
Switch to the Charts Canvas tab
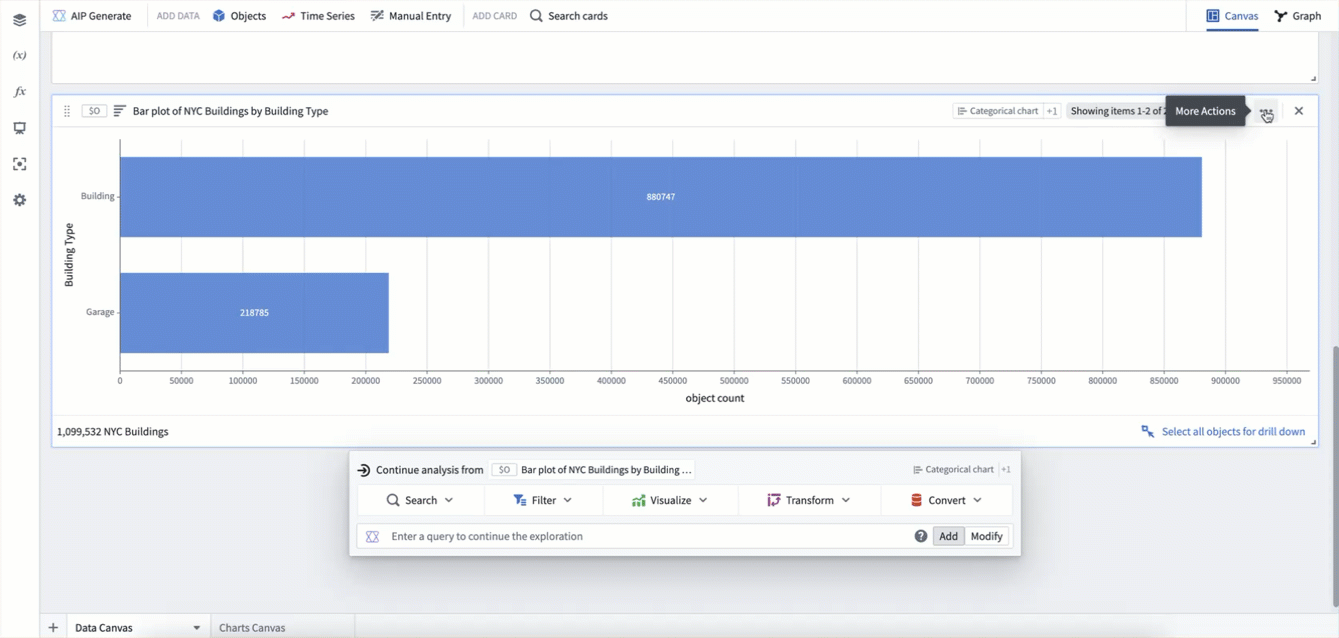point(252,627)
